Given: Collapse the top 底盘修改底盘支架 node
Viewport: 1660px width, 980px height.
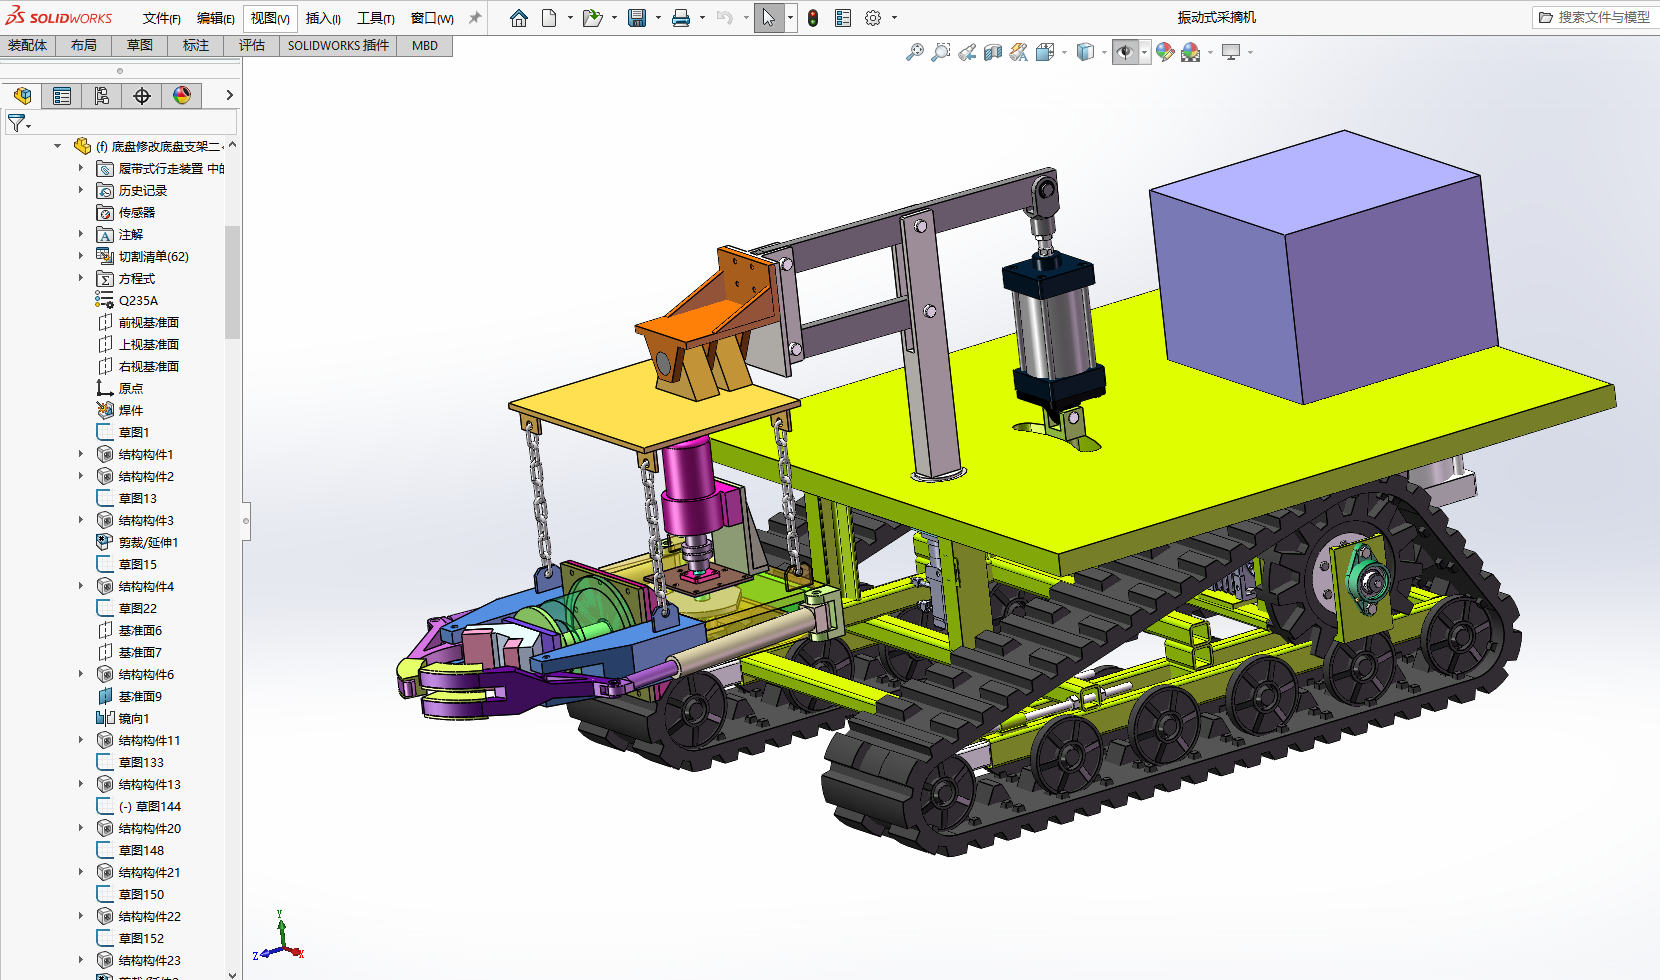Looking at the screenshot, I should tap(57, 146).
